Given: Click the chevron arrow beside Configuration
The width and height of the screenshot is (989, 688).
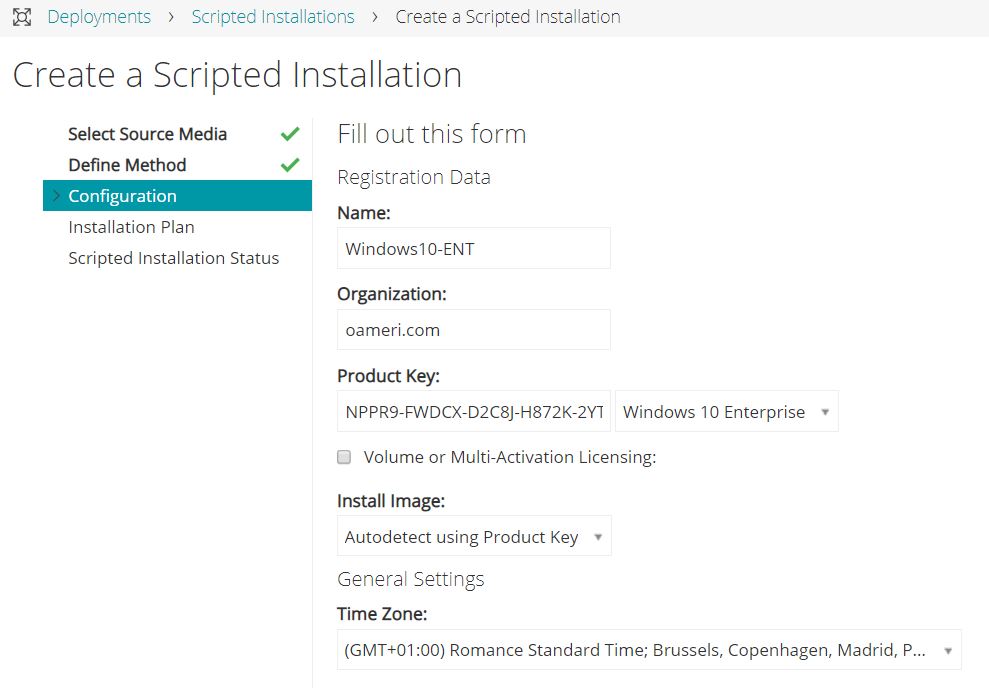Looking at the screenshot, I should pyautogui.click(x=57, y=195).
